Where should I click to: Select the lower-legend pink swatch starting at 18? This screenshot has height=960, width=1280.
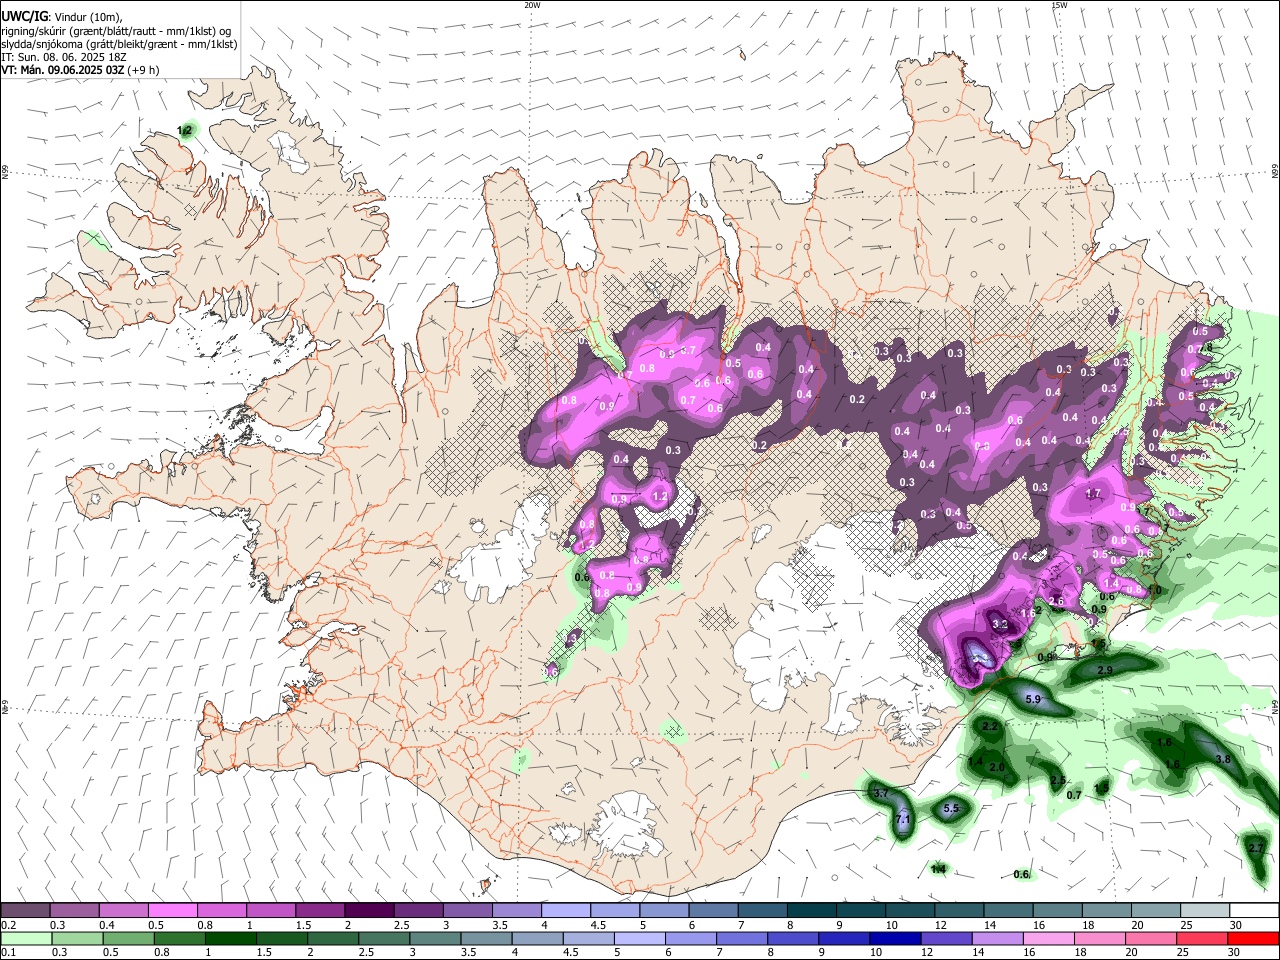coord(1099,938)
